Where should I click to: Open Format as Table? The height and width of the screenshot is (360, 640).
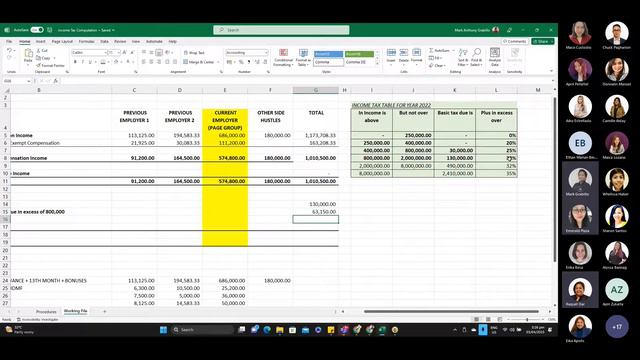click(x=303, y=58)
